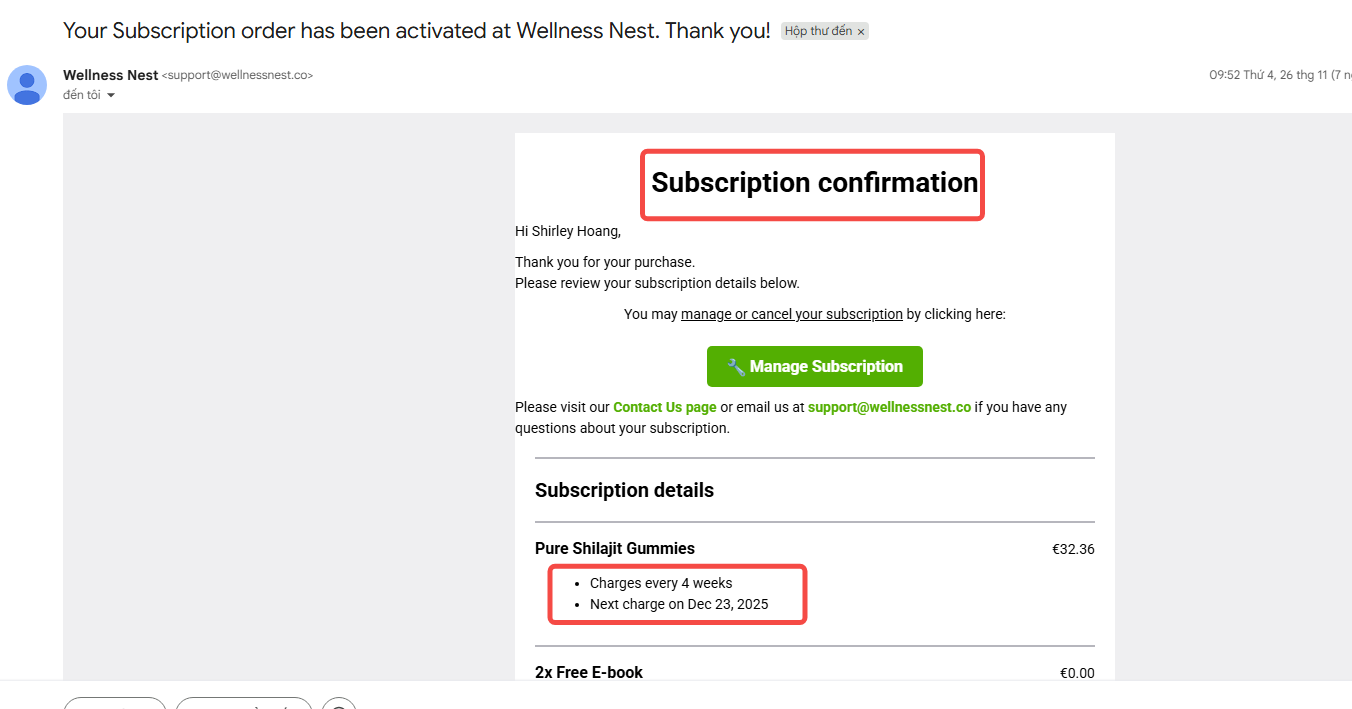Click the sender email address in the header

237,75
